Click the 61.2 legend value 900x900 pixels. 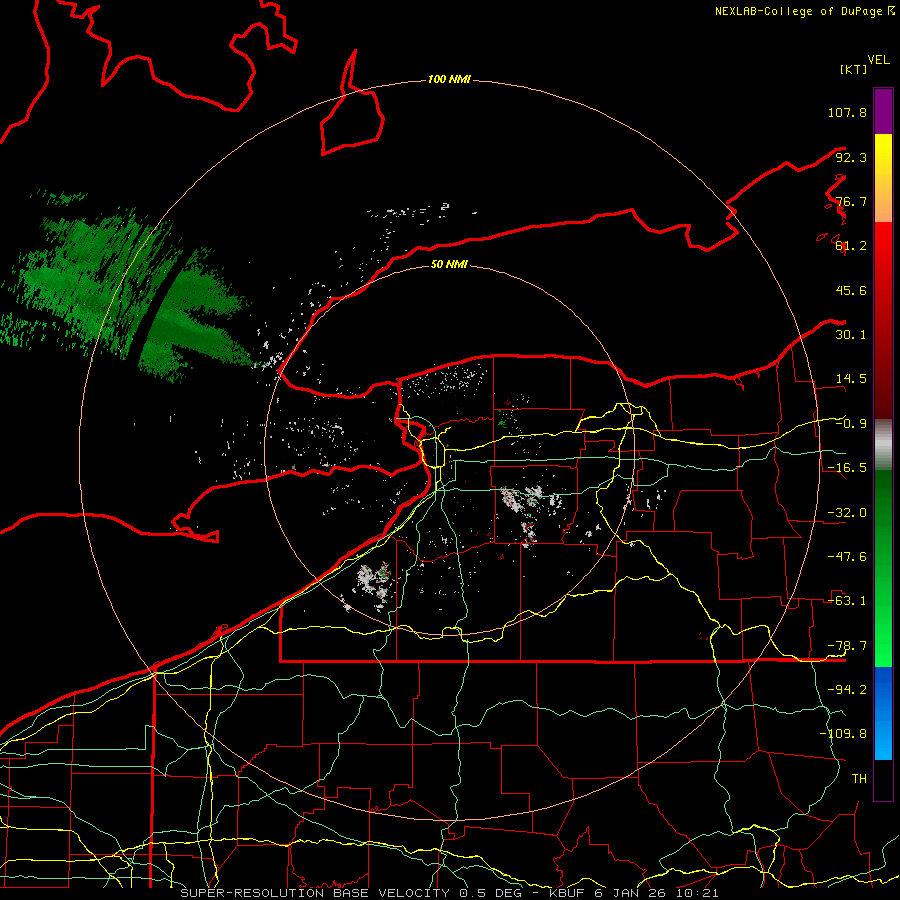pyautogui.click(x=851, y=246)
